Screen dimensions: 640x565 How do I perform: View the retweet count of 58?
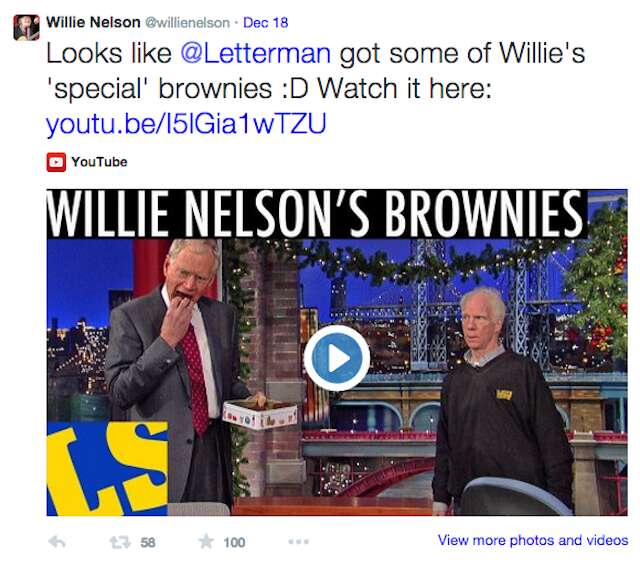[x=148, y=543]
